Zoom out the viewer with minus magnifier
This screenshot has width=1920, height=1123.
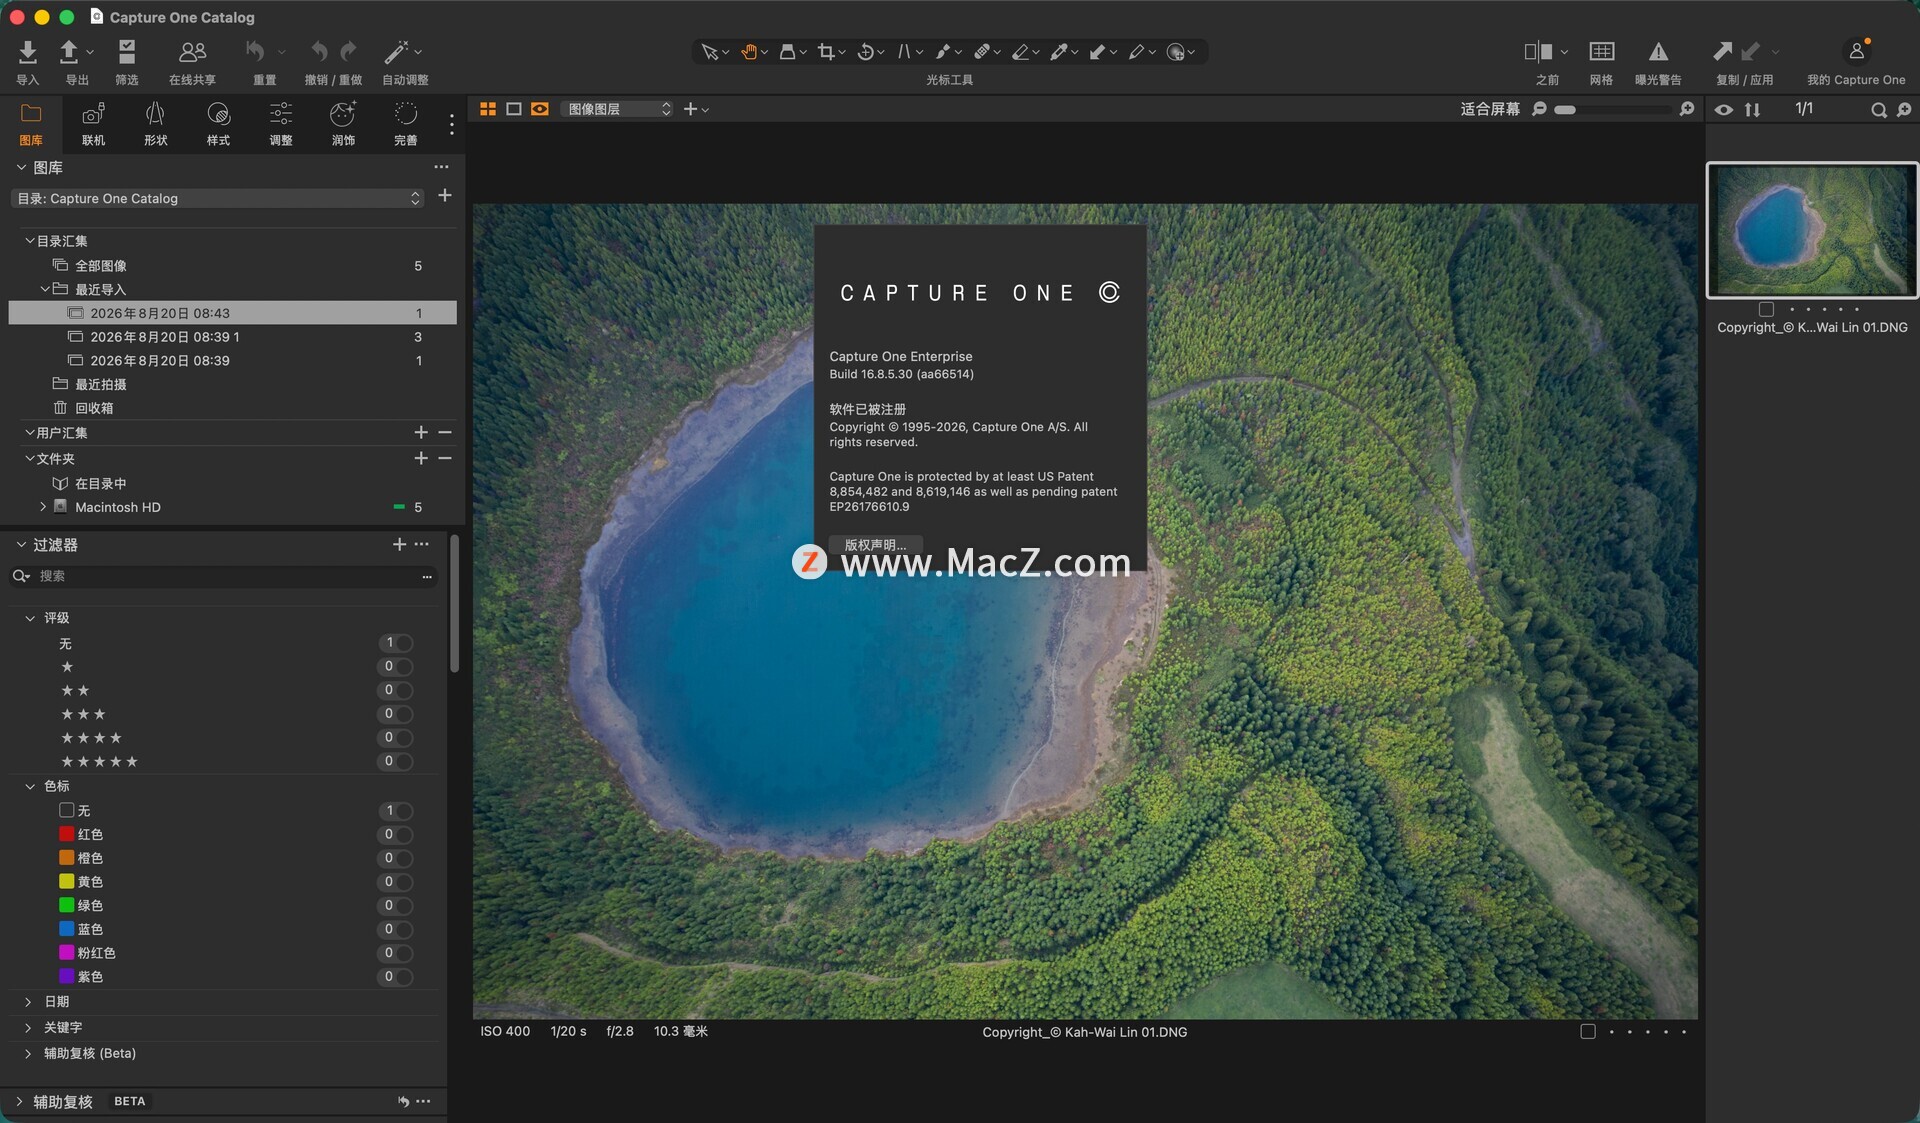[x=1540, y=109]
